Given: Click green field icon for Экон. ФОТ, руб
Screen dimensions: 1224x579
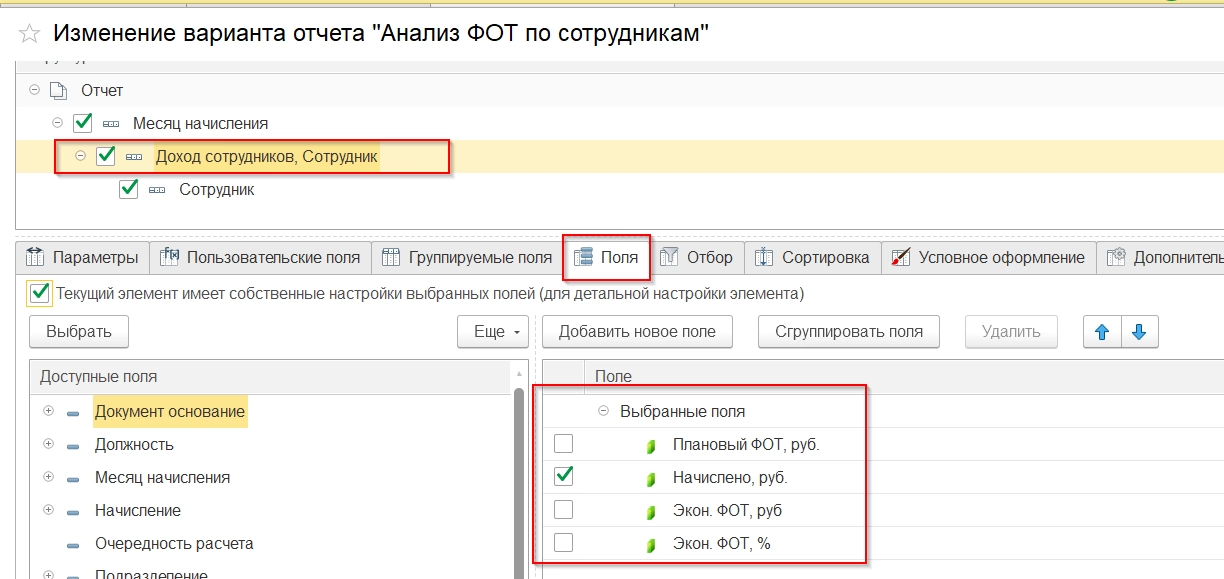Looking at the screenshot, I should (652, 511).
